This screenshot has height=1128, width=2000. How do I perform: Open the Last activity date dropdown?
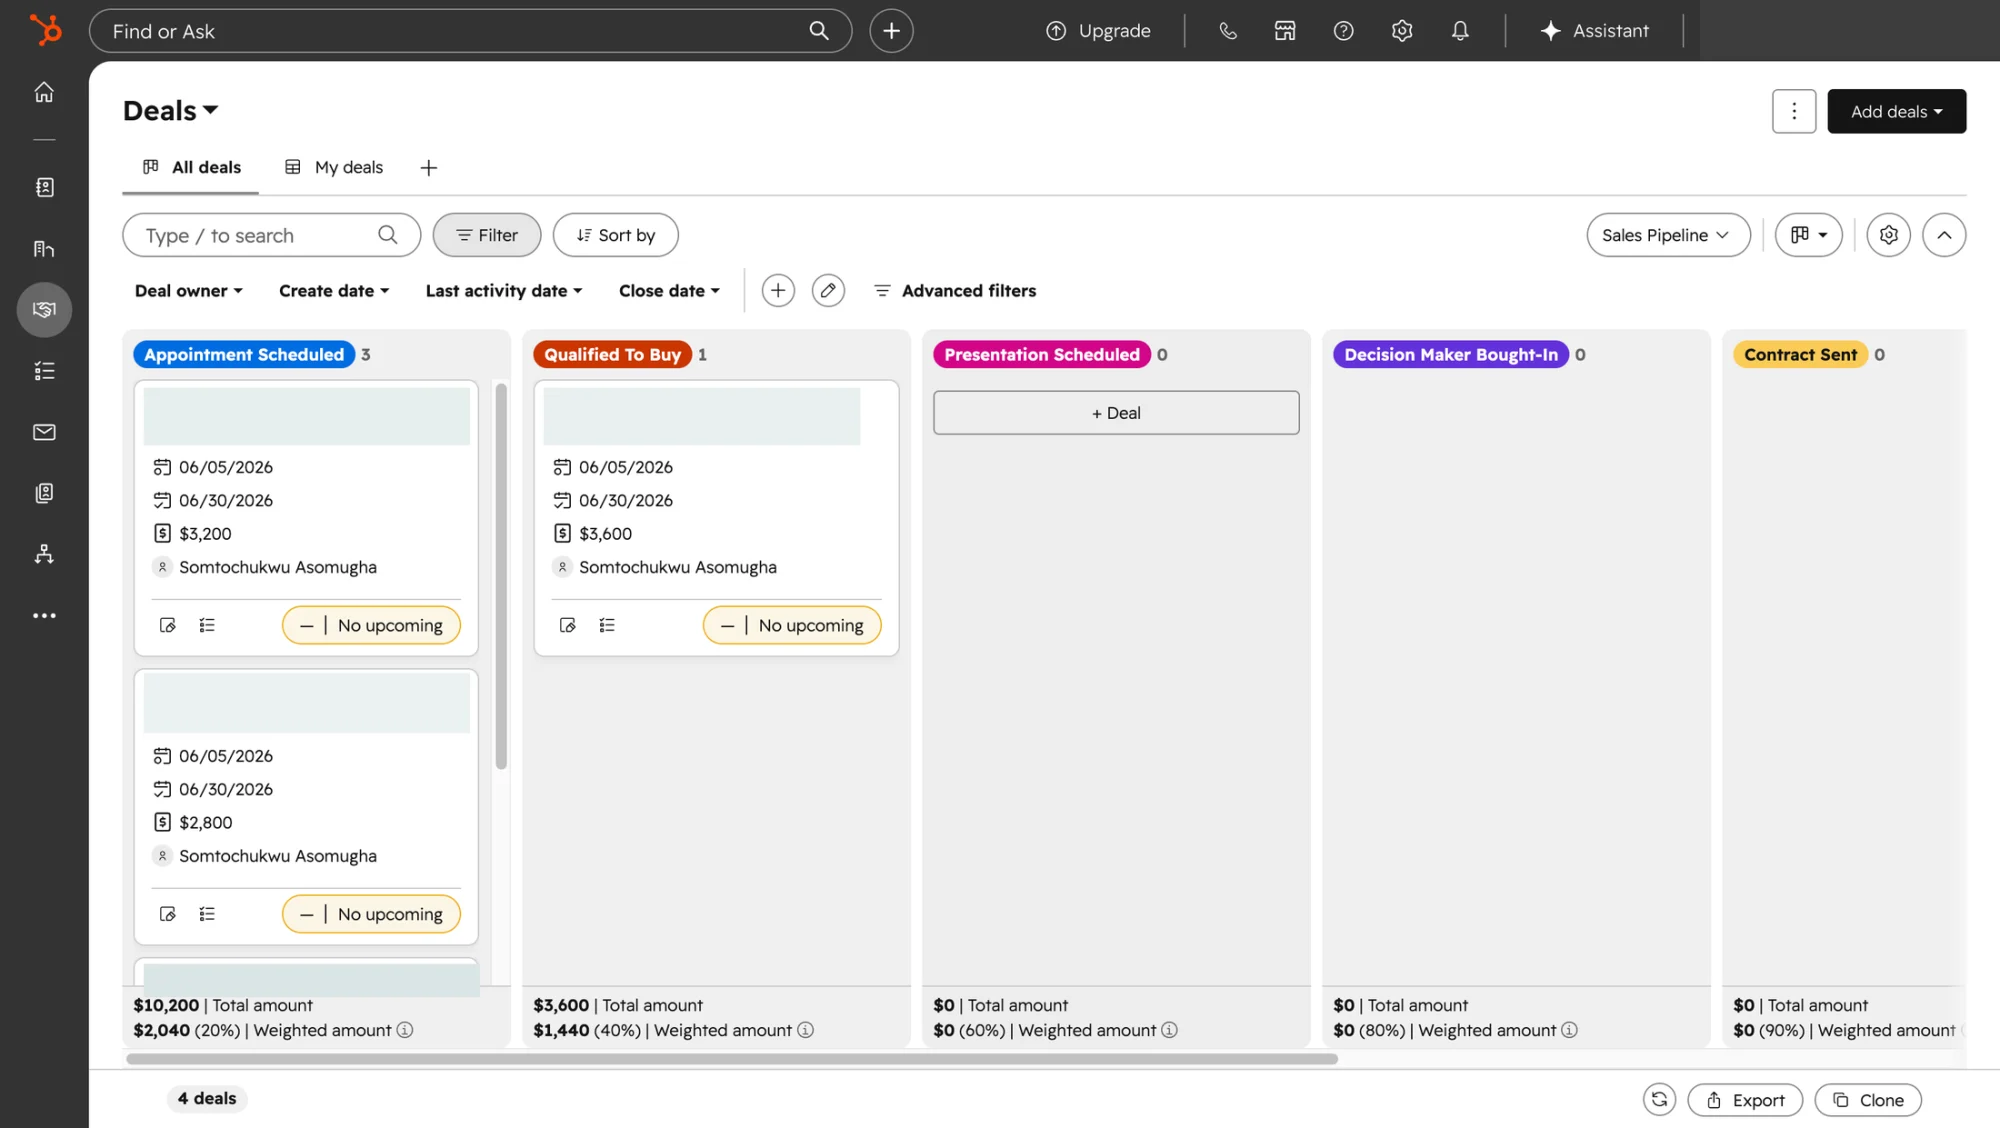coord(503,291)
